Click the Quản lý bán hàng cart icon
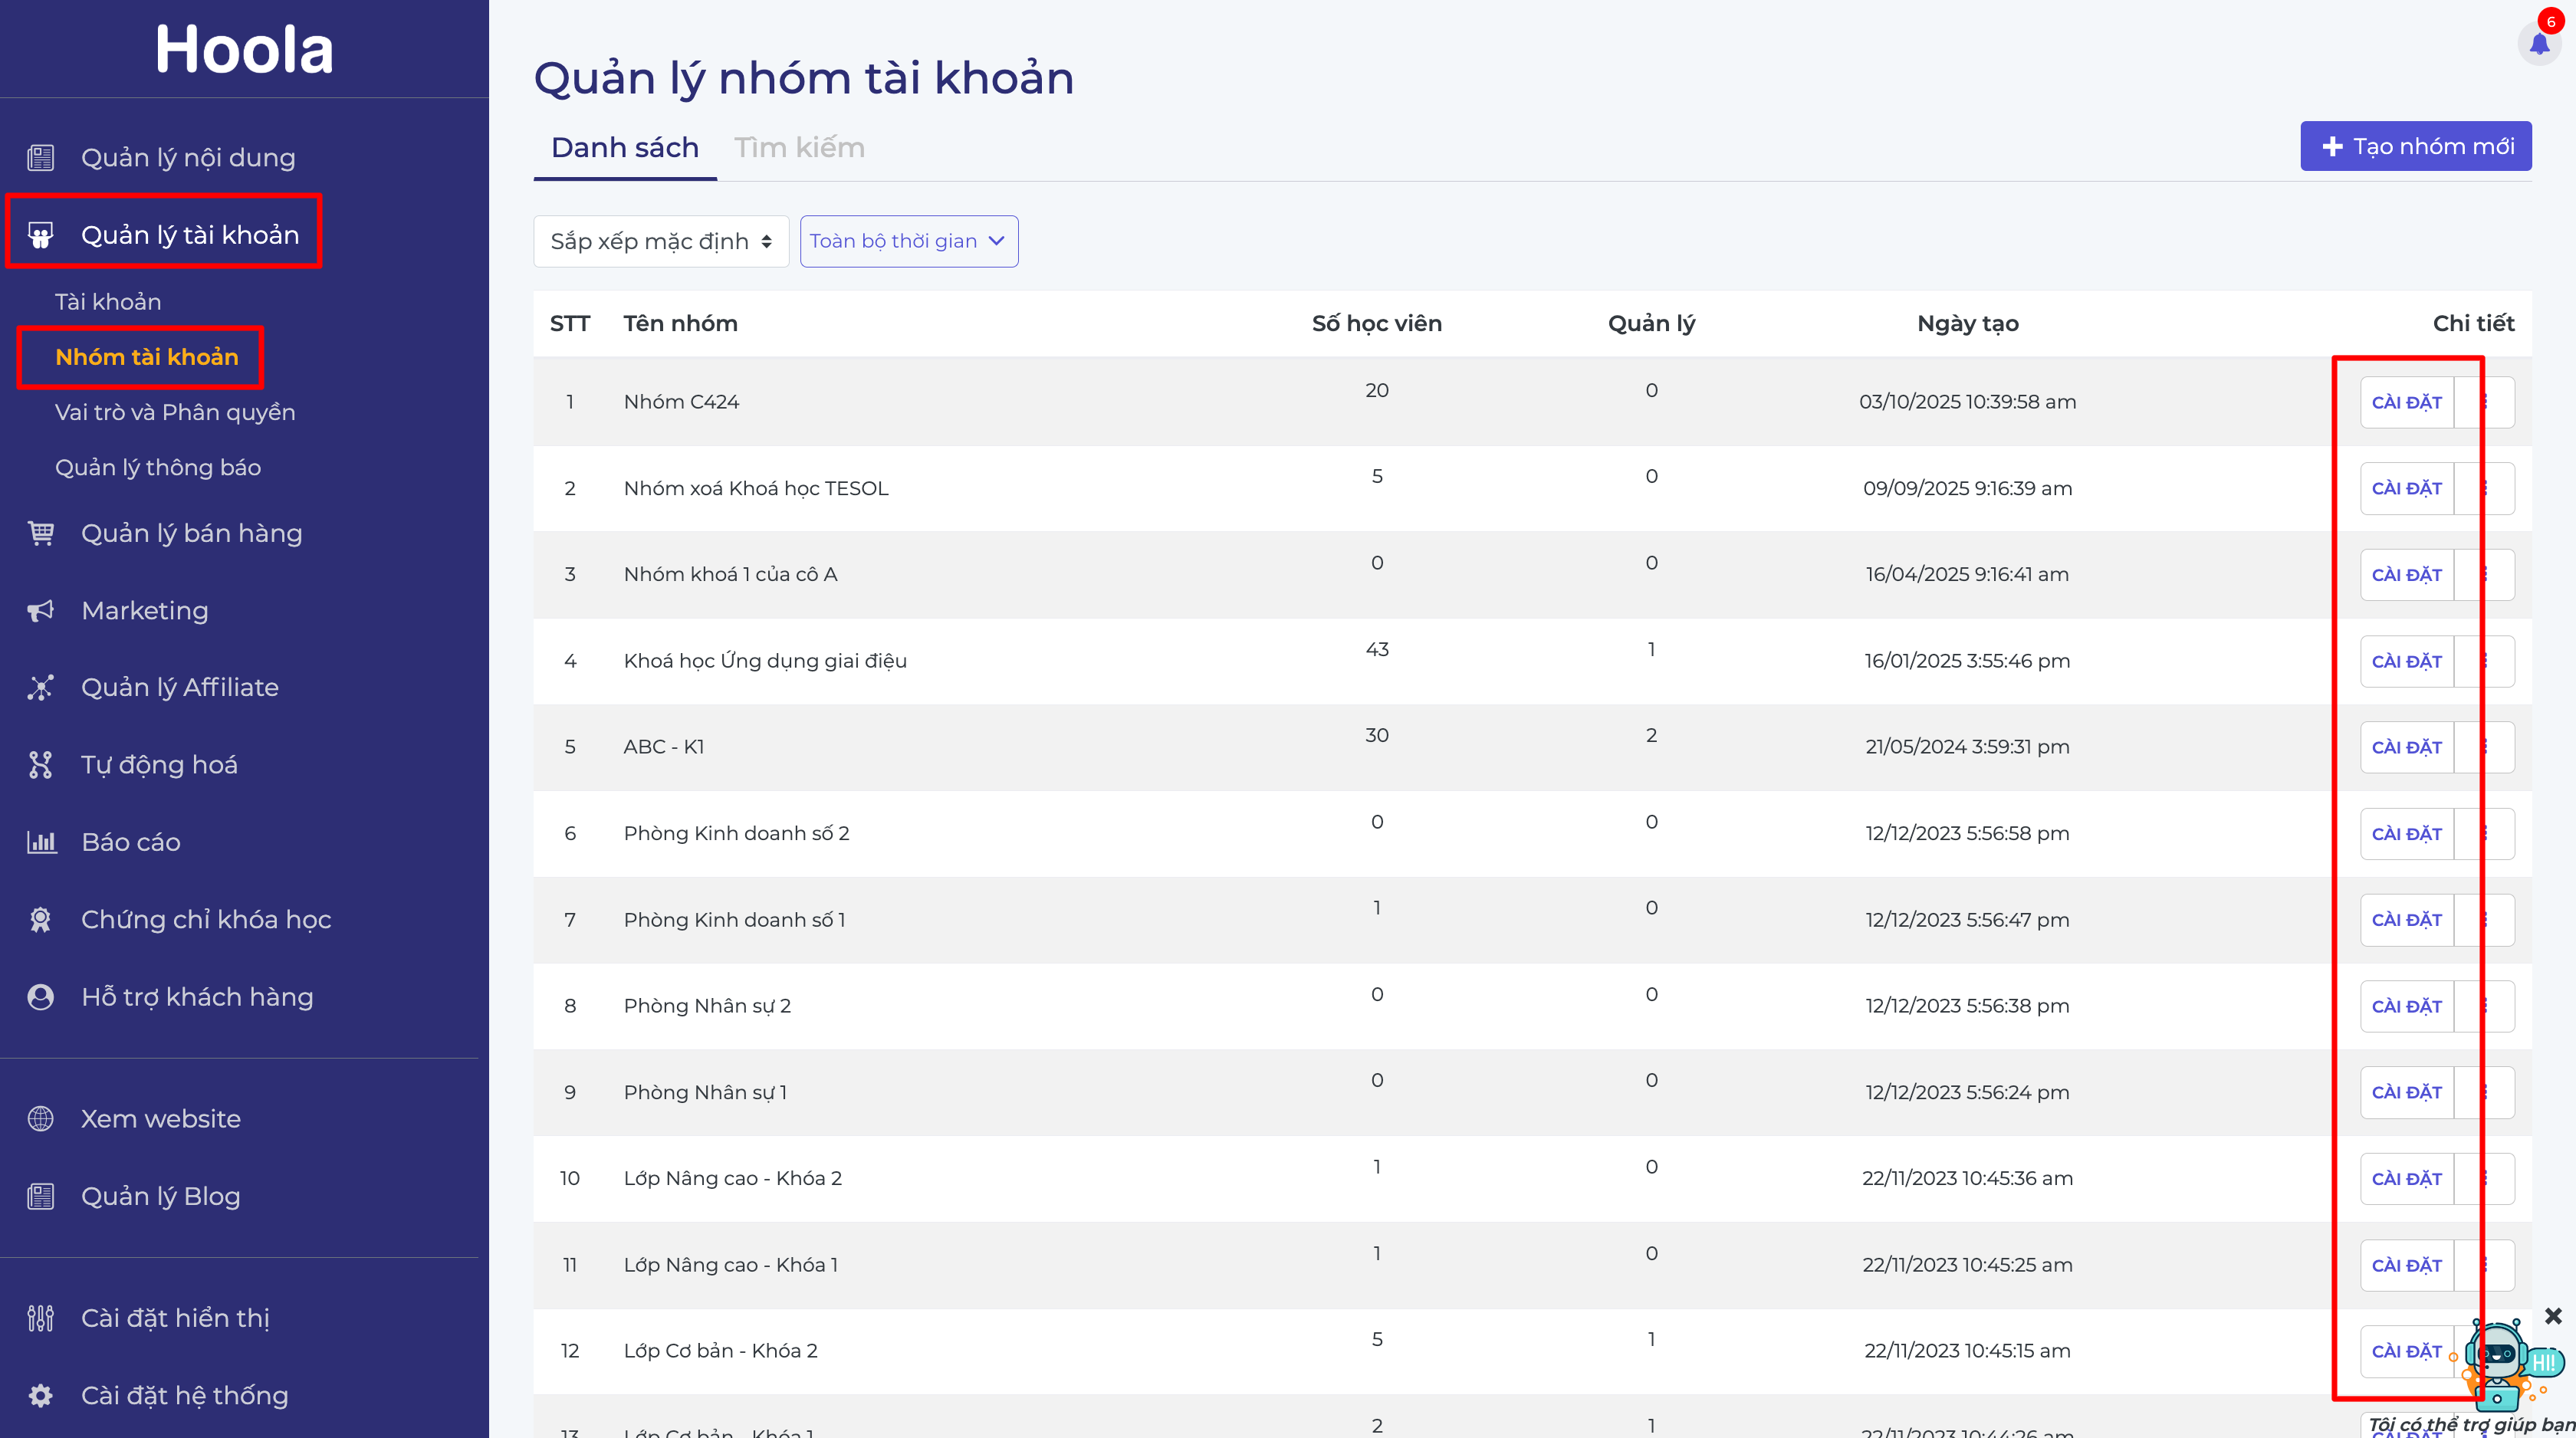 pos(41,533)
